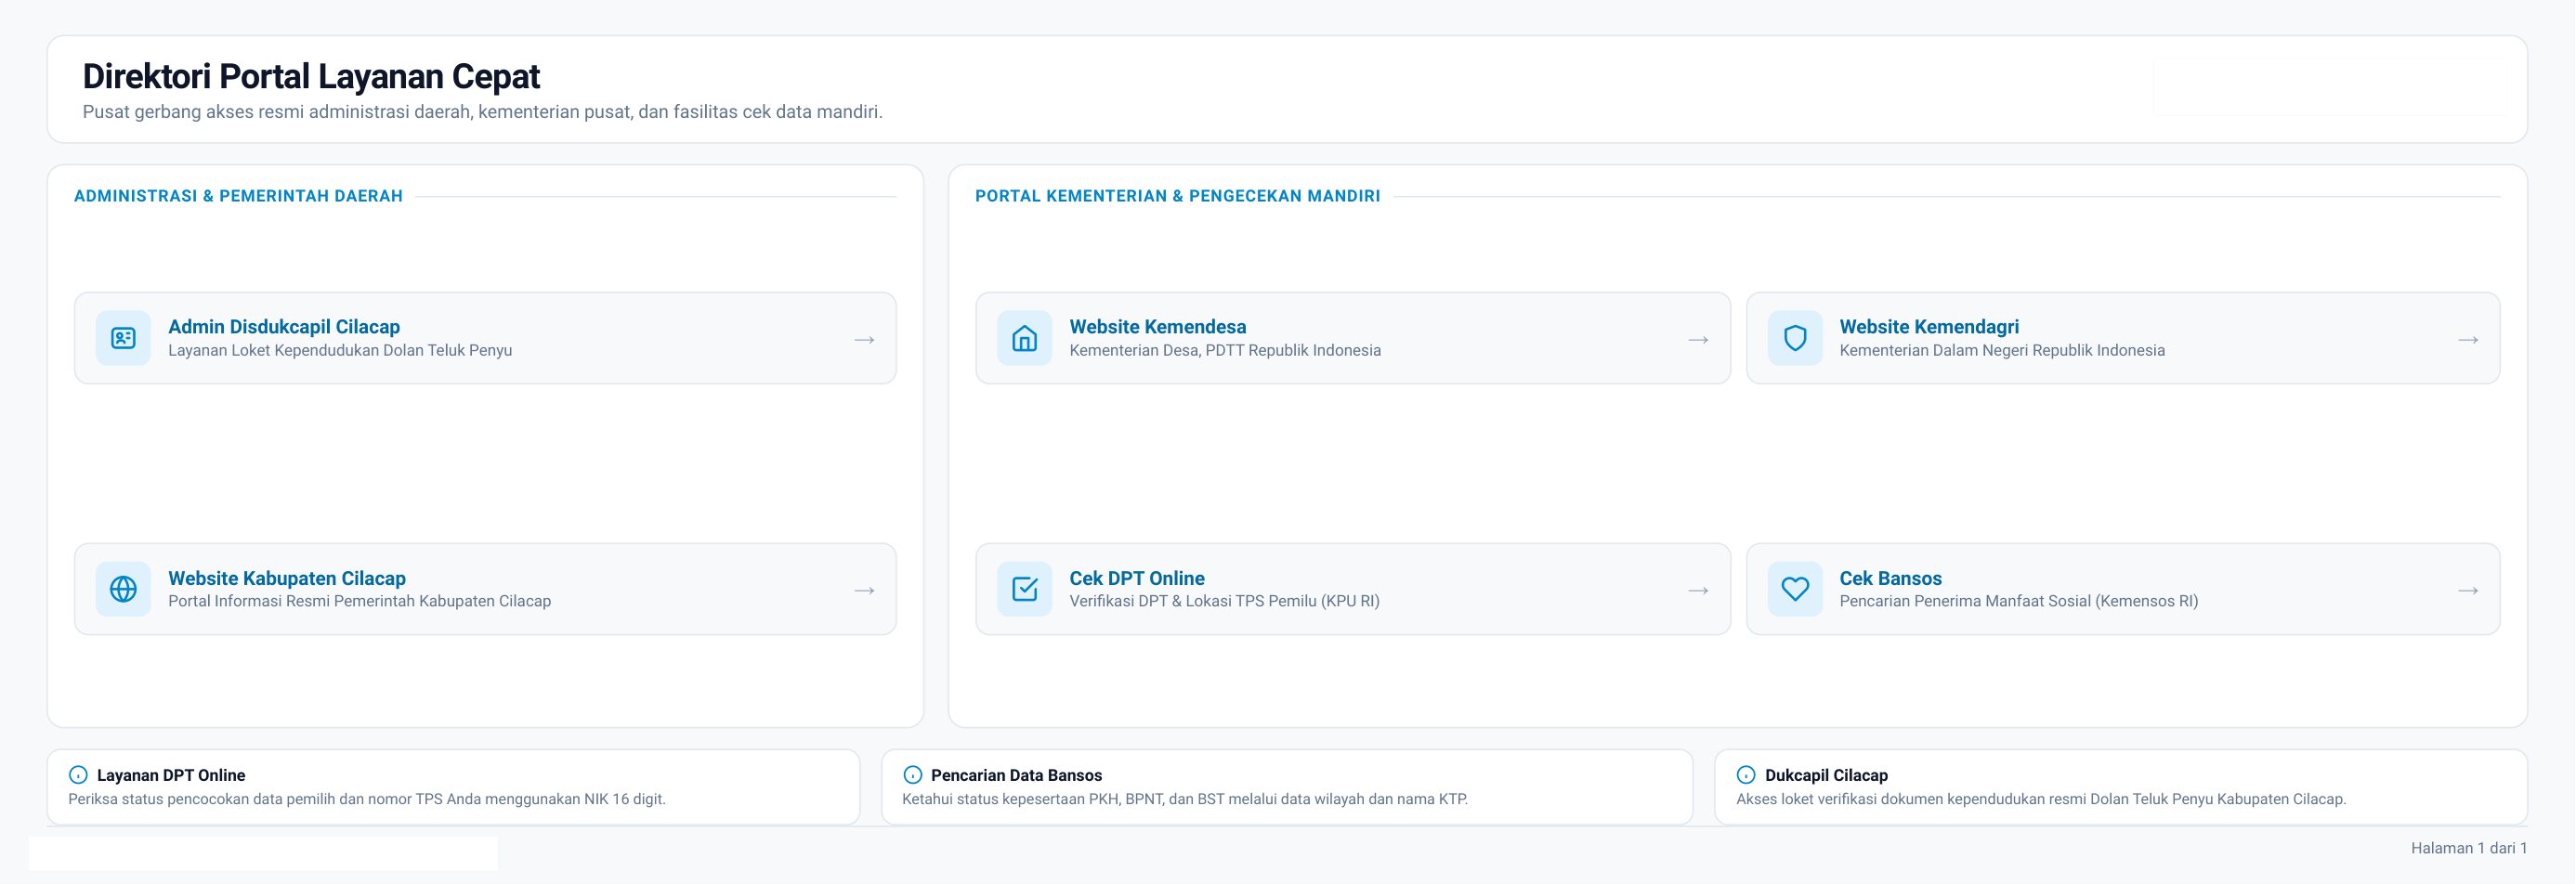Click the info icon beside Pencarian Data Bansos
The width and height of the screenshot is (2576, 884).
[912, 775]
